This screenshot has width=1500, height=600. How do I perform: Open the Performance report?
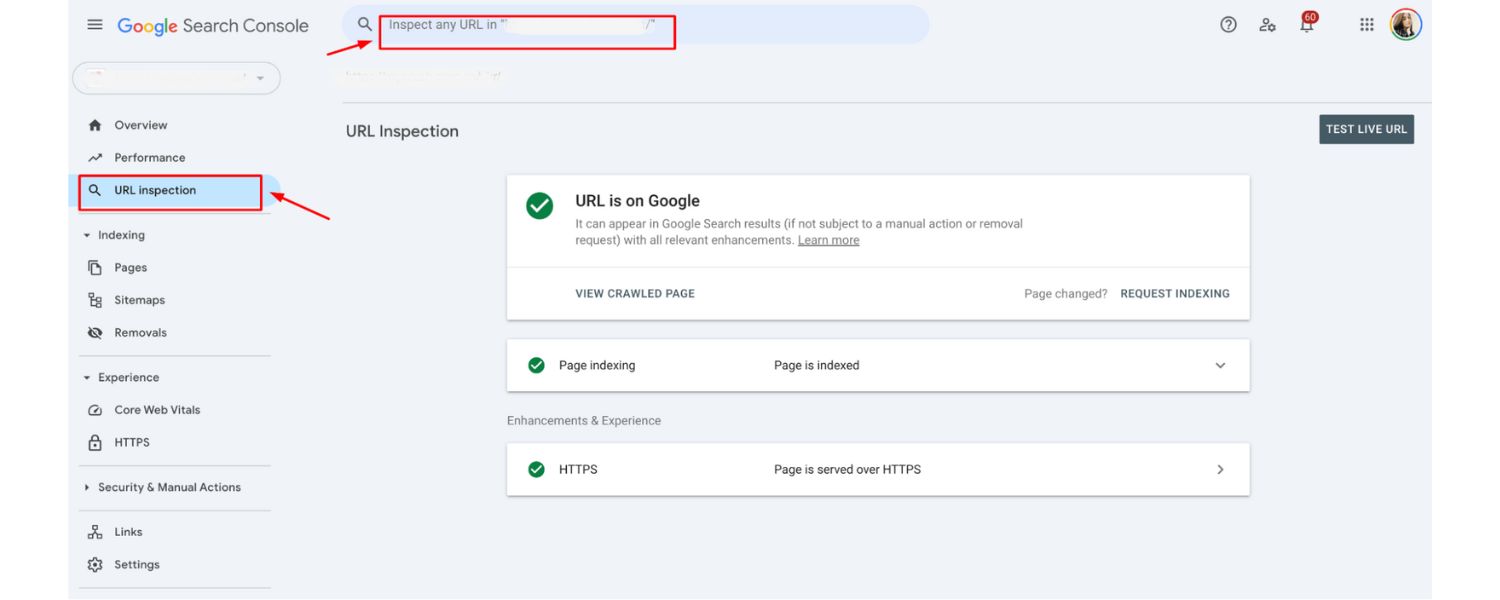pos(149,158)
